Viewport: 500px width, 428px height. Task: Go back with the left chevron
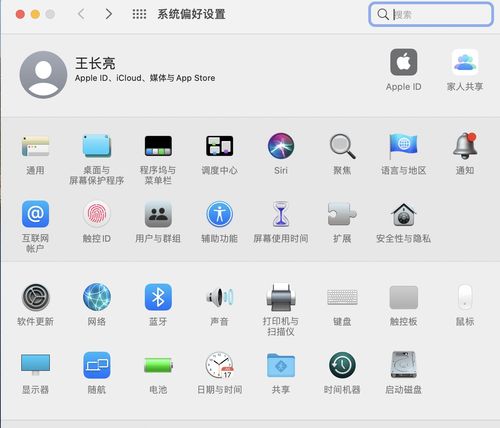pos(81,14)
